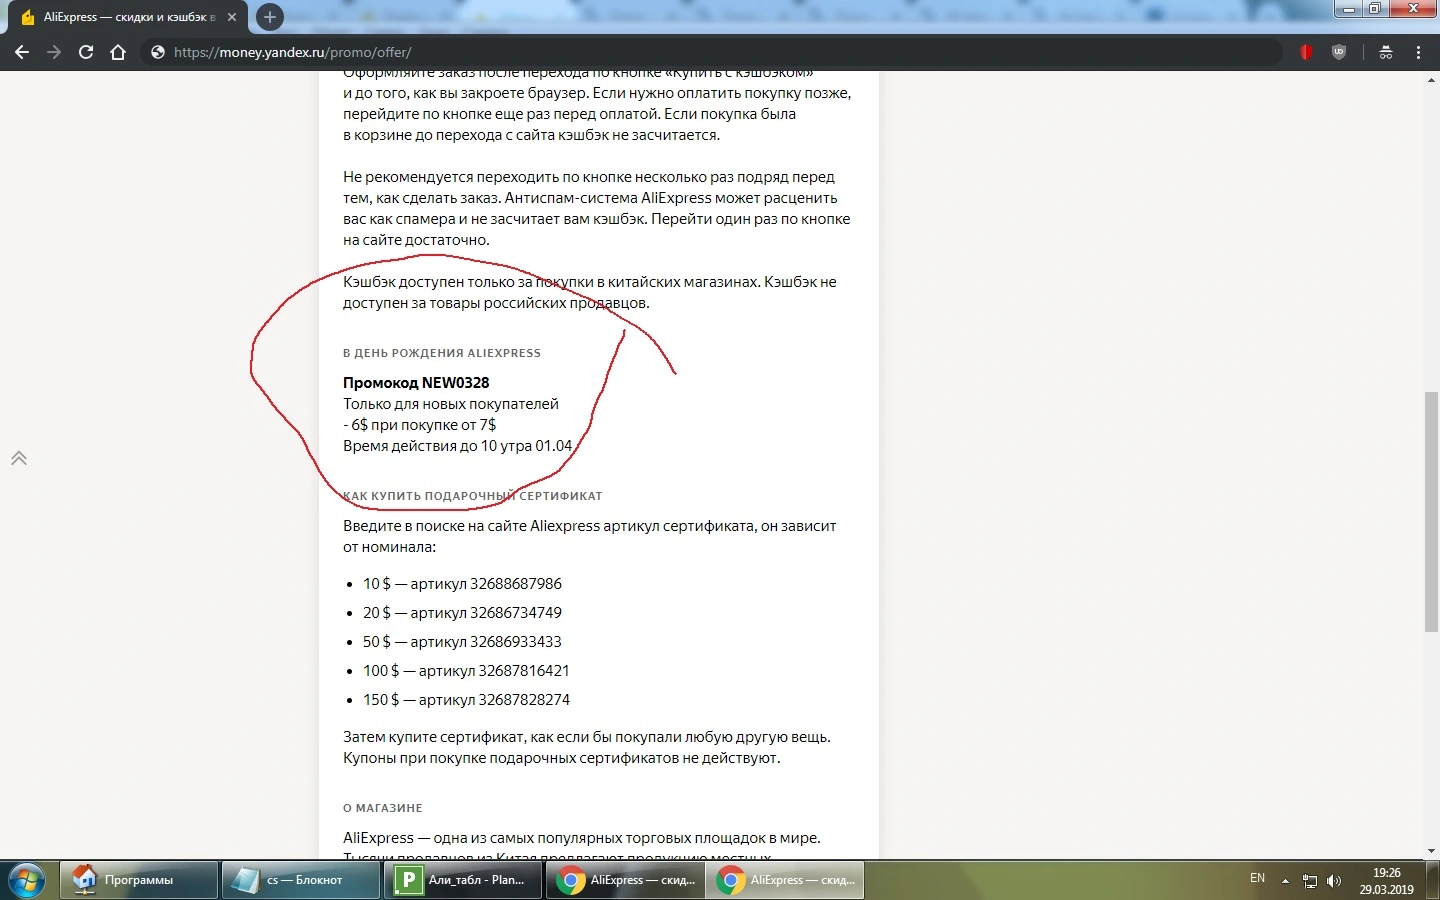This screenshot has height=900, width=1440.
Task: Click the 50 $ артикул 32686933433 item
Action: point(462,642)
